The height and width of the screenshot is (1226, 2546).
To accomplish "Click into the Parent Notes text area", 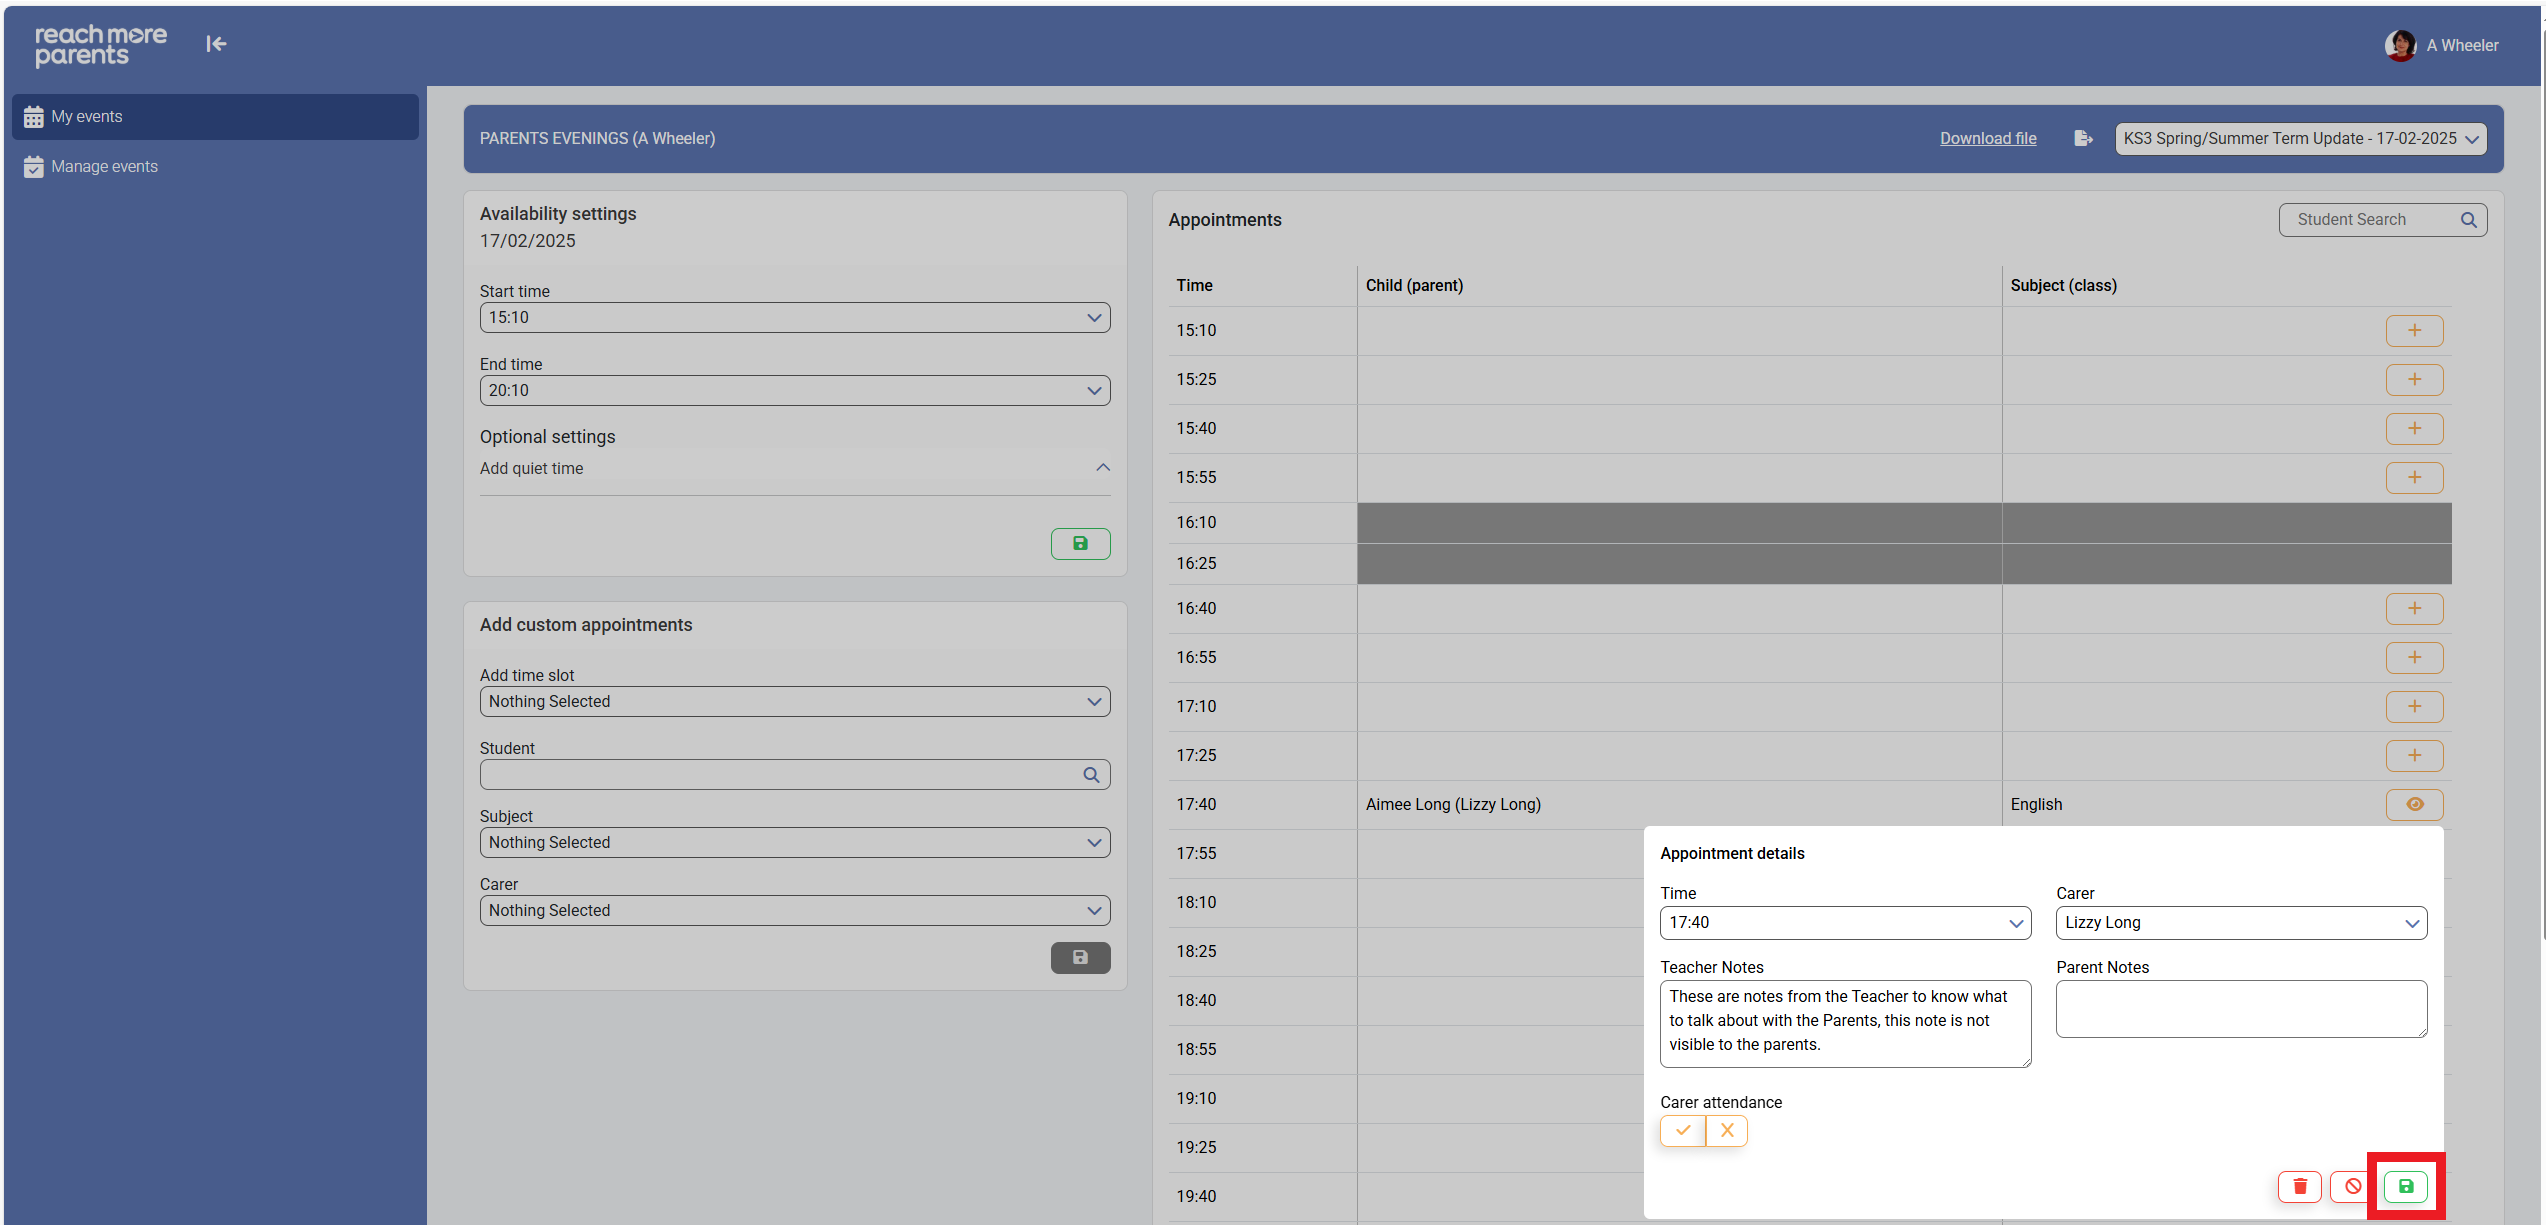I will (2240, 1009).
